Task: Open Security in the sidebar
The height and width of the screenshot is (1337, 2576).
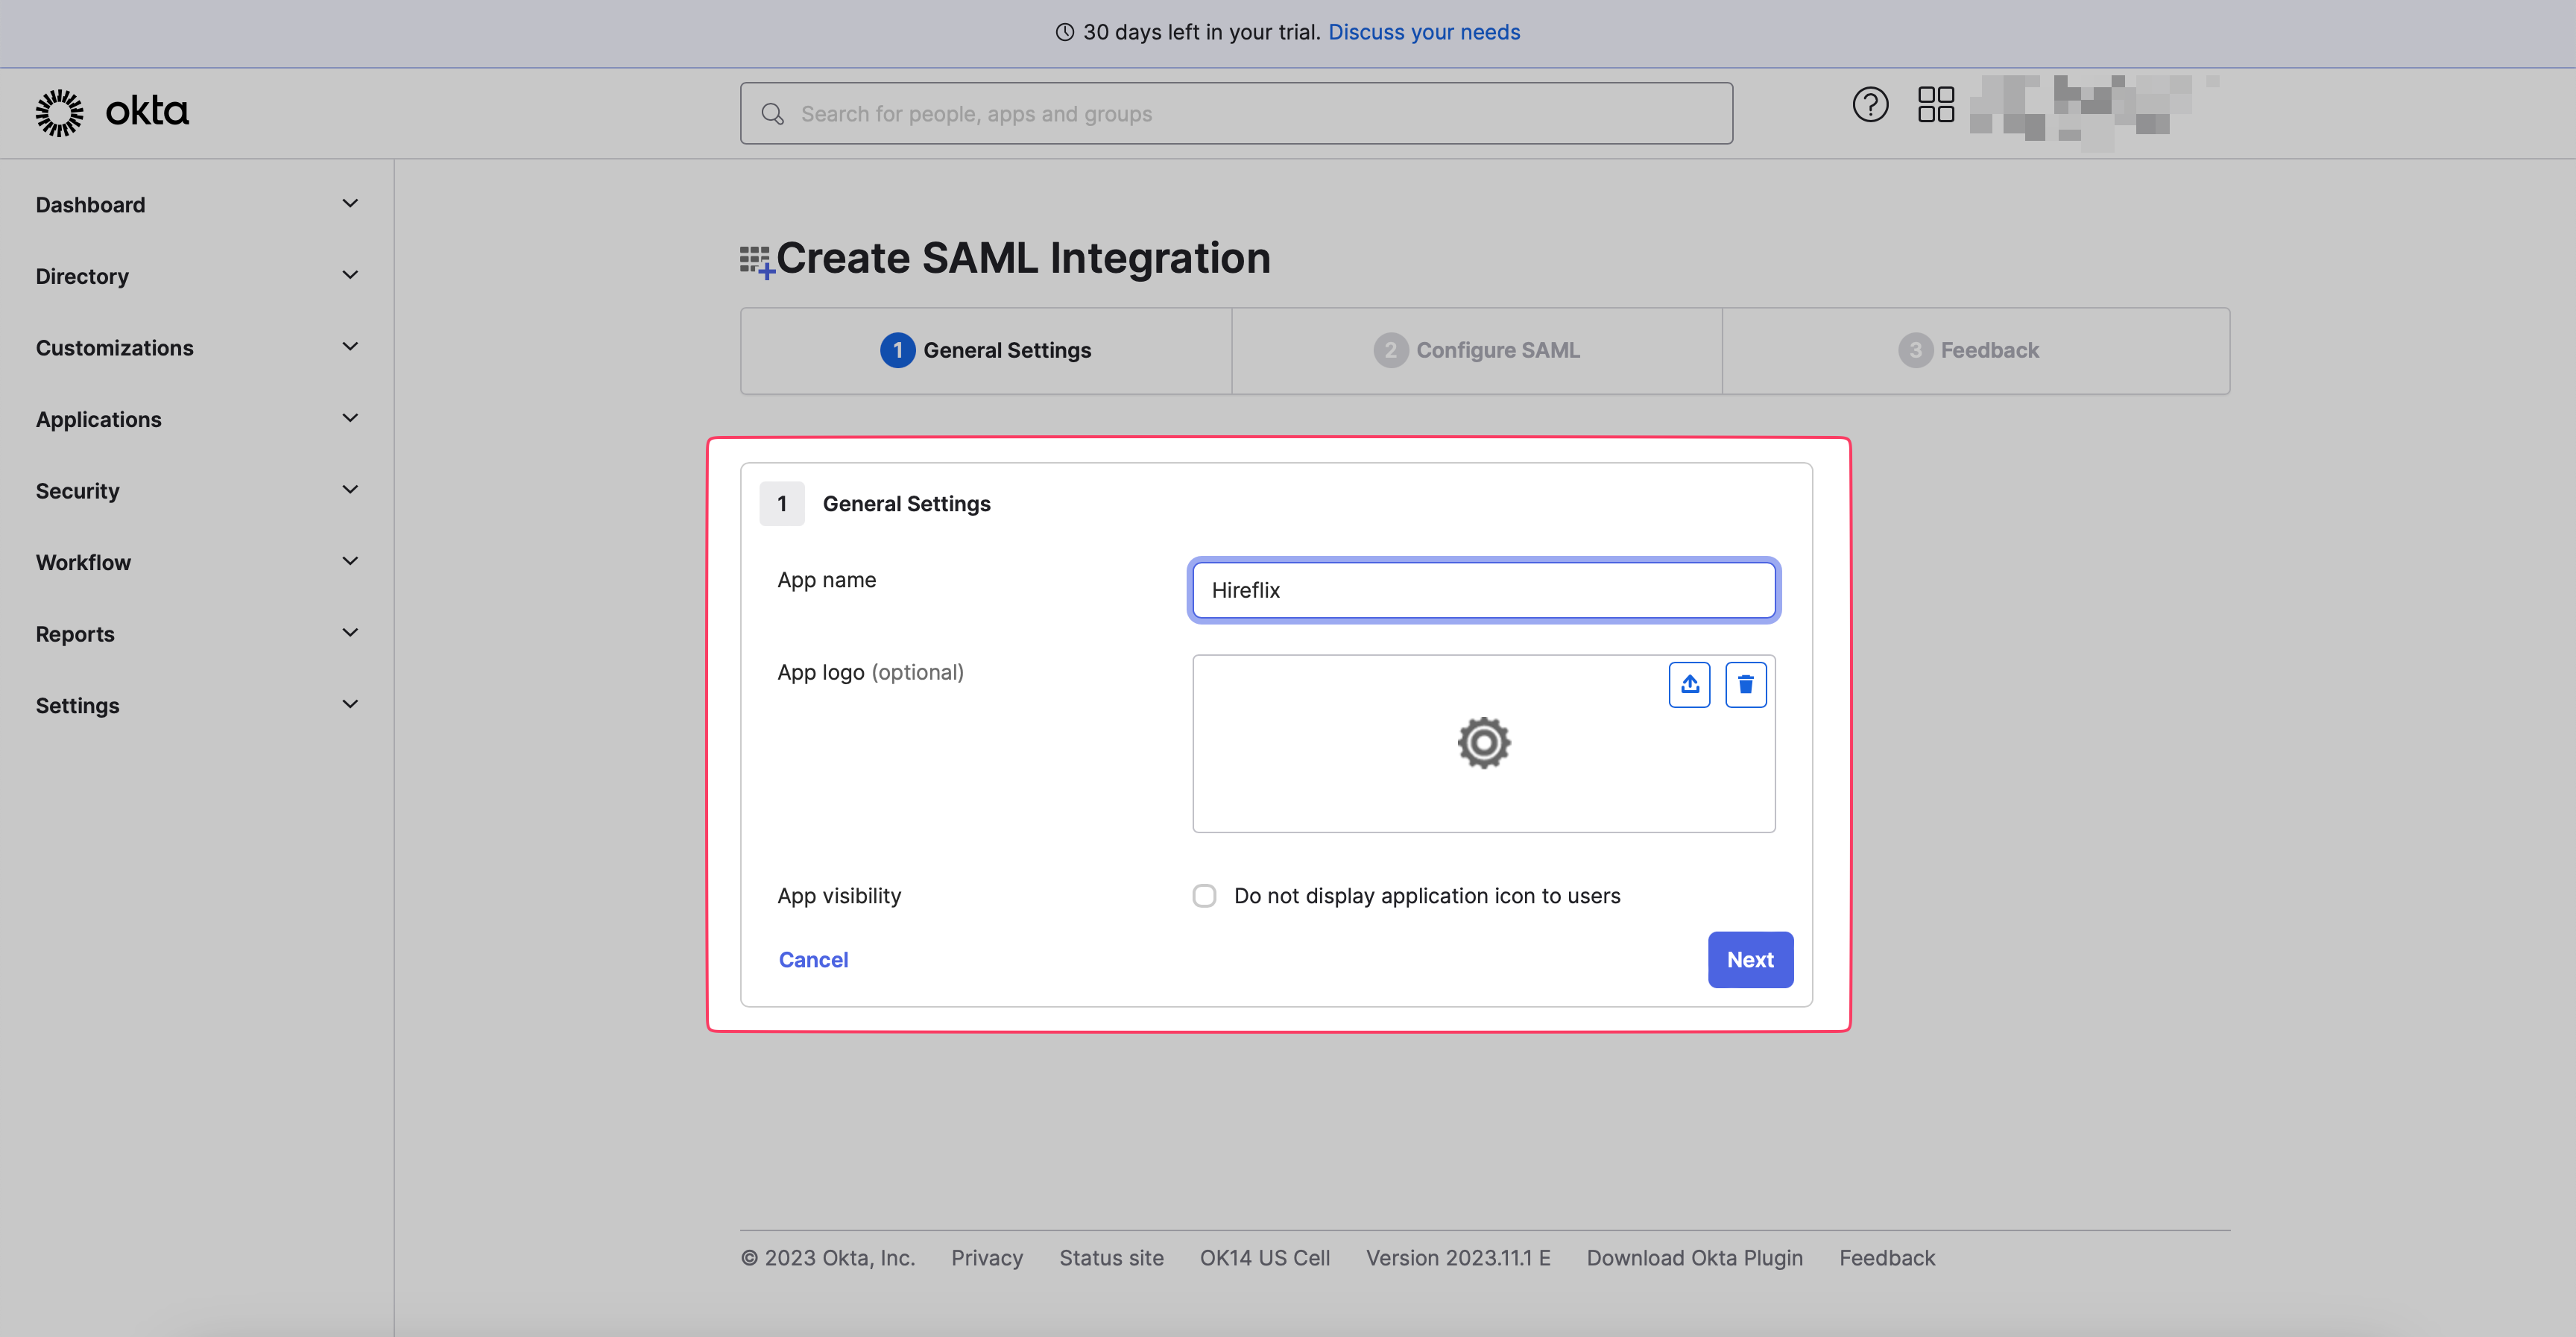Action: coord(77,491)
